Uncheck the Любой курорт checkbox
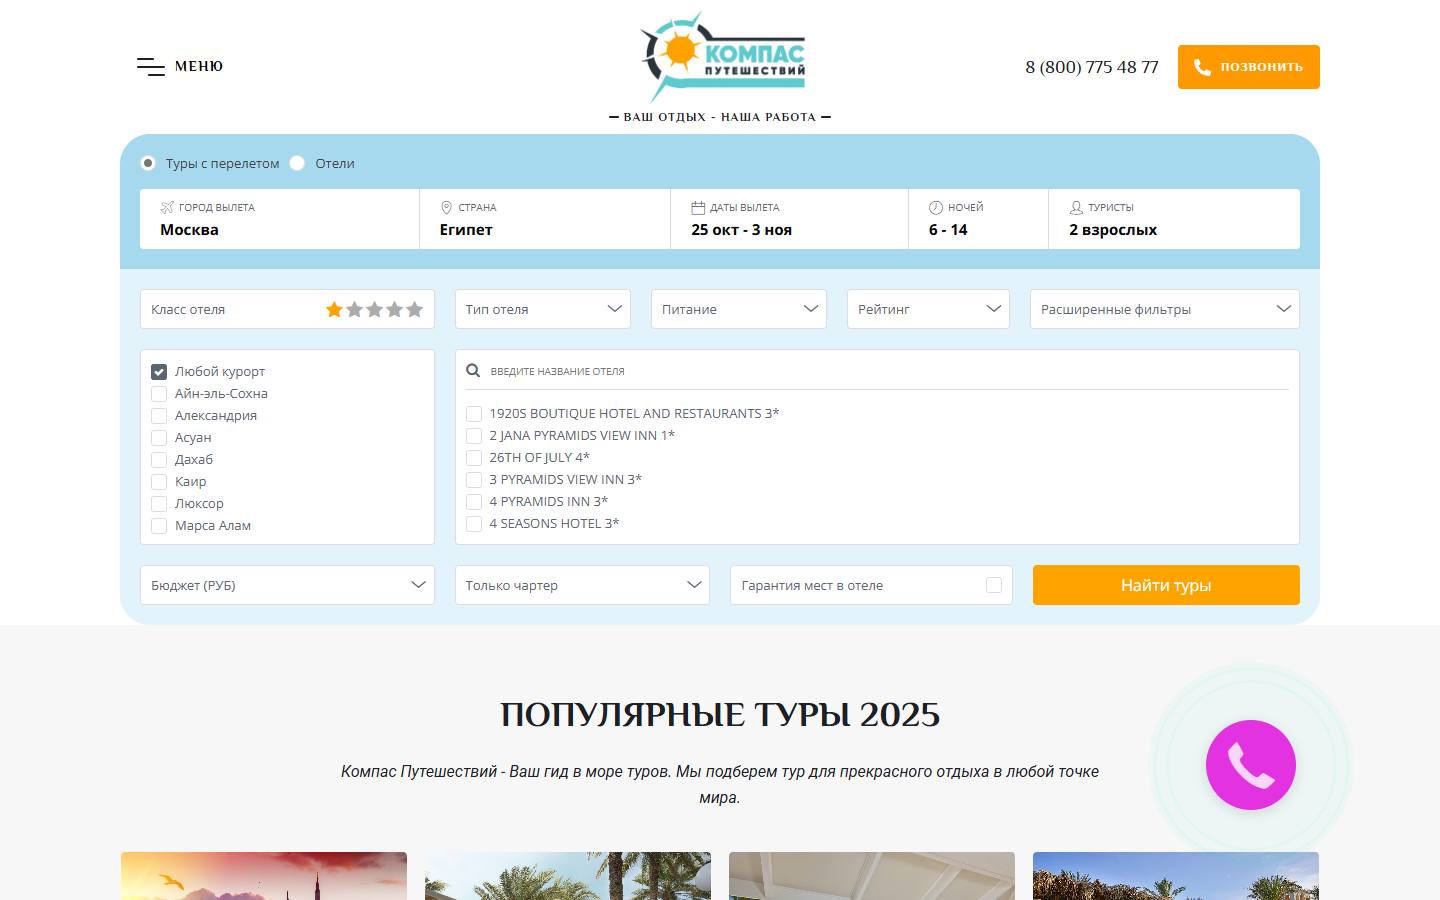Viewport: 1440px width, 900px height. [159, 371]
